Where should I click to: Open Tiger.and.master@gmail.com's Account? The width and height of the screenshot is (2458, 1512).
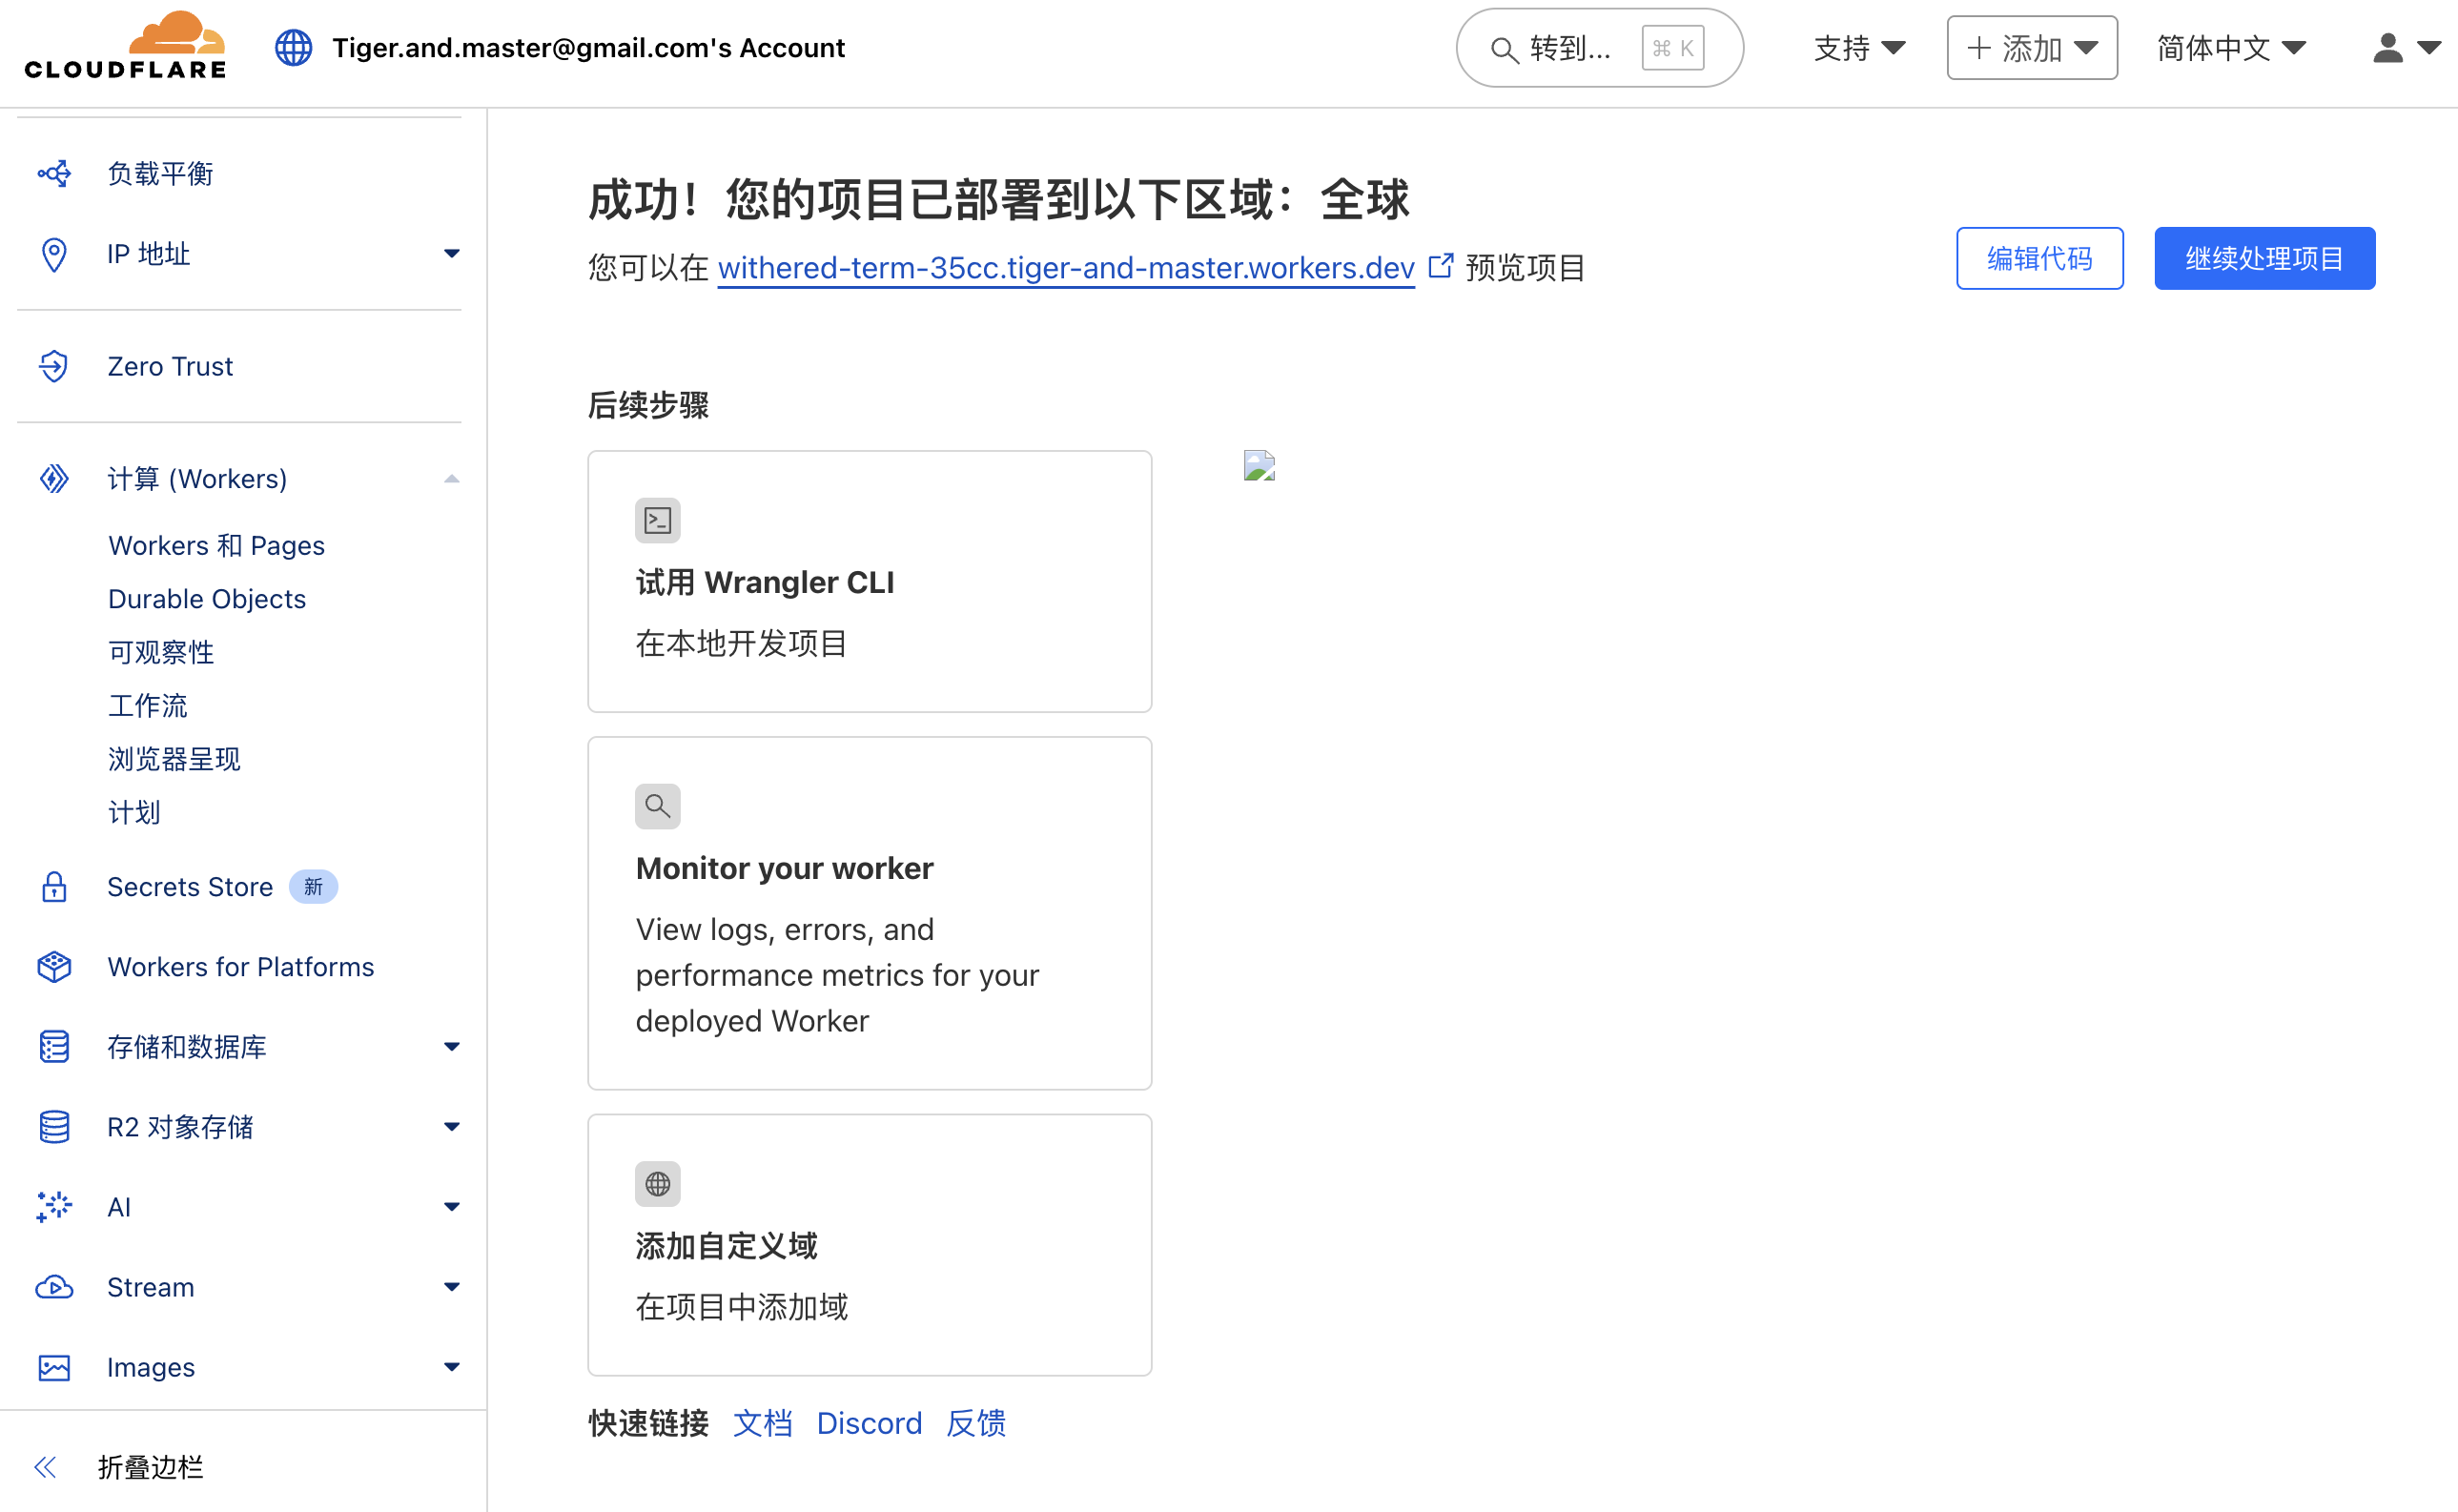click(589, 48)
